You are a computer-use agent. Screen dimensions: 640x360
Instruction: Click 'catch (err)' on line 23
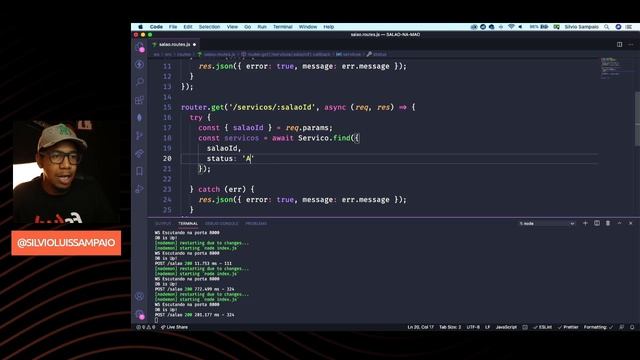222,189
